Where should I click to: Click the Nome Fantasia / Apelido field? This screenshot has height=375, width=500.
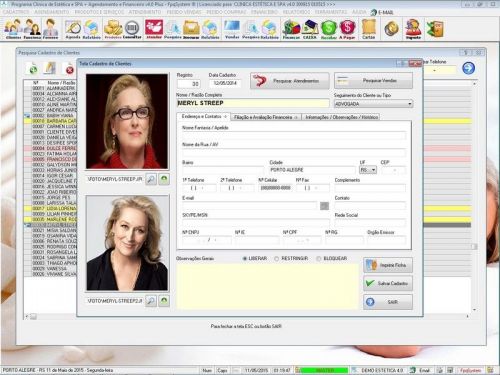click(294, 135)
